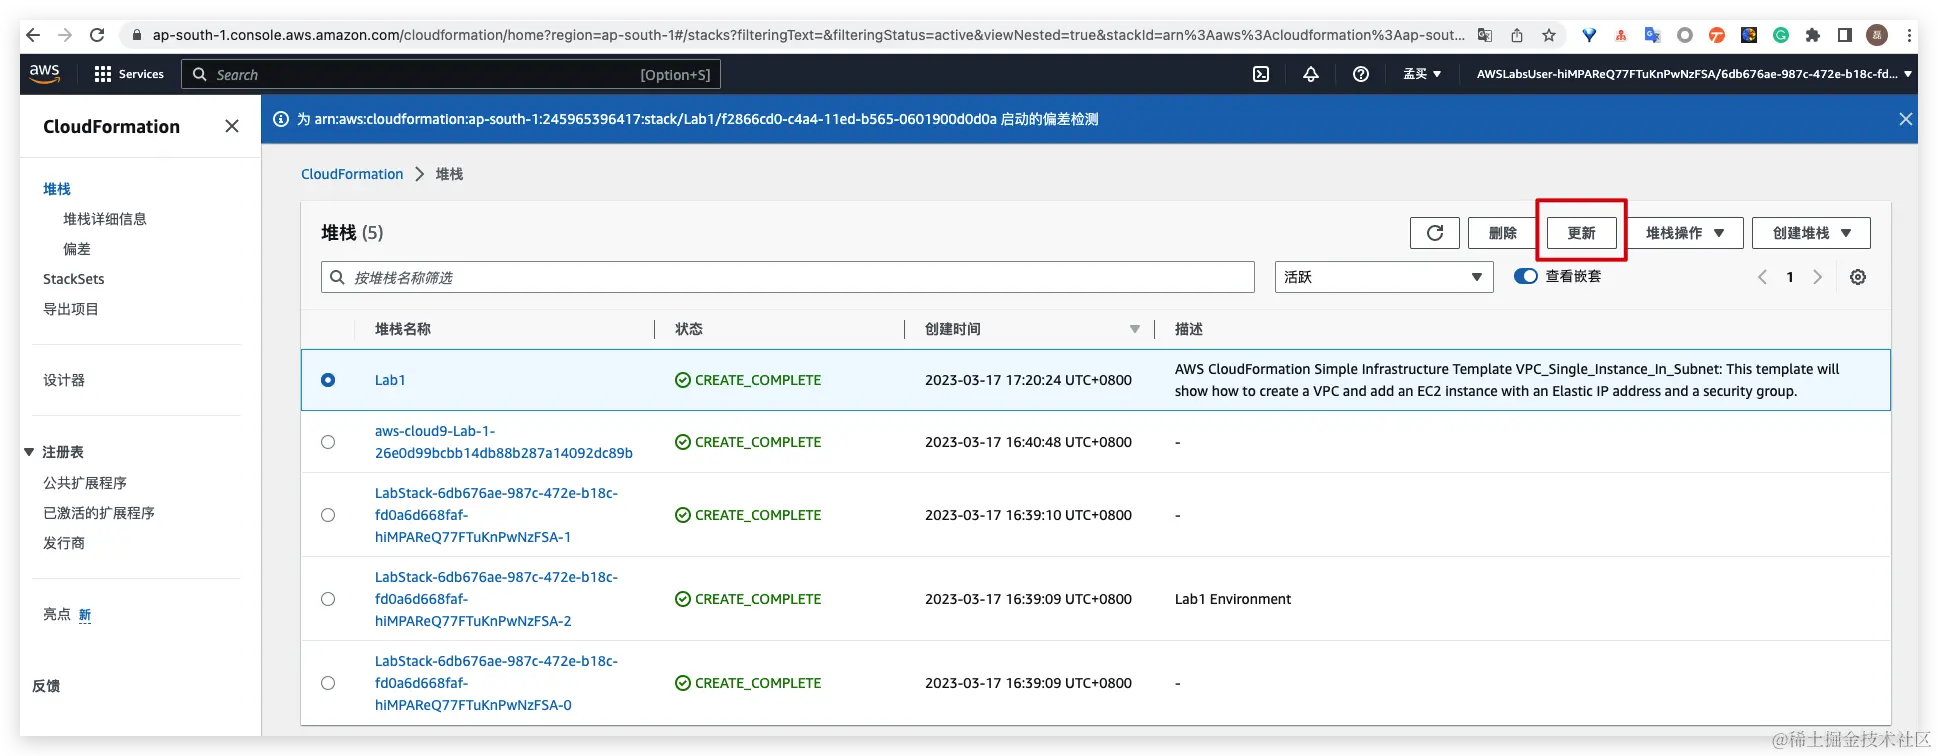Image resolution: width=1938 pixels, height=756 pixels.
Task: Sort by 创建时间 column arrow
Action: point(1134,329)
